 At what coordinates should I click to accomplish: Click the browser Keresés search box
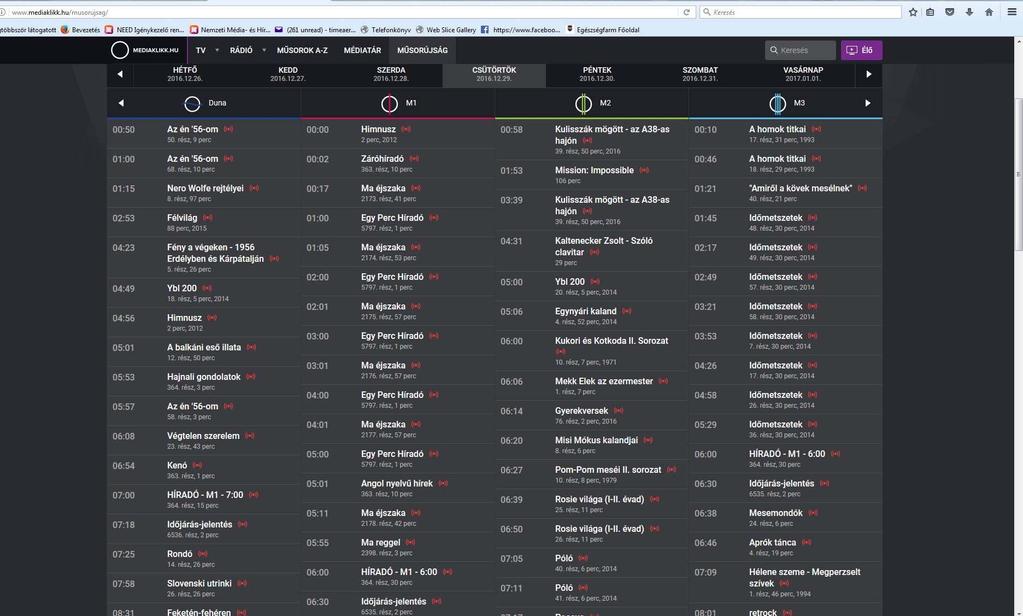(x=801, y=12)
